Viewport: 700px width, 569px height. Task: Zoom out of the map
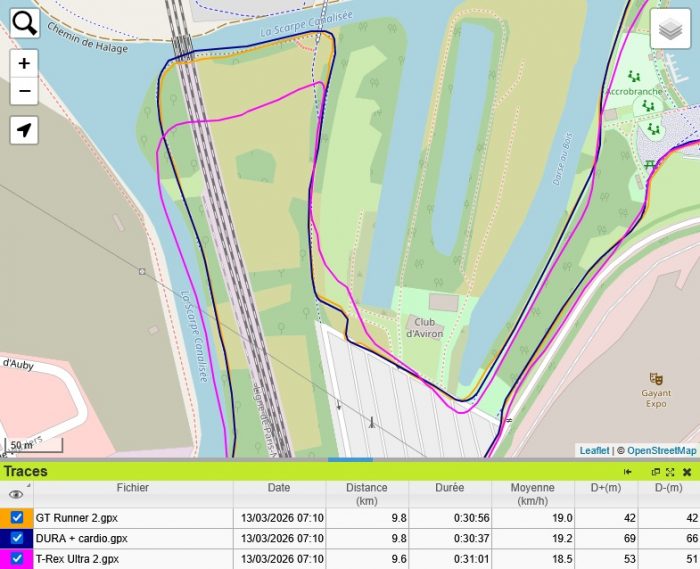tap(24, 91)
